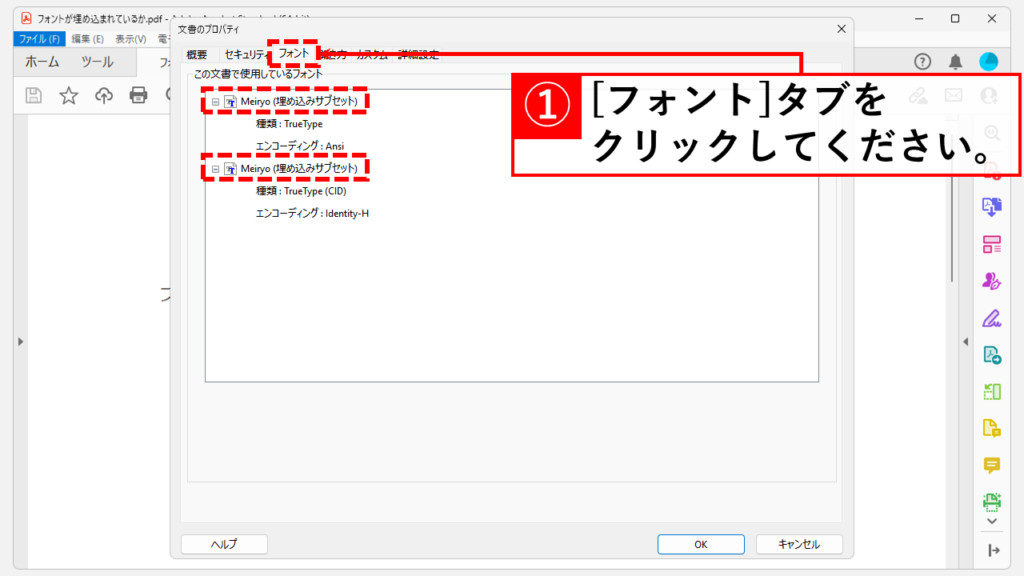Screen dimensions: 1024x576
Task: Click the text 種類 : TrueType
Action: click(289, 124)
